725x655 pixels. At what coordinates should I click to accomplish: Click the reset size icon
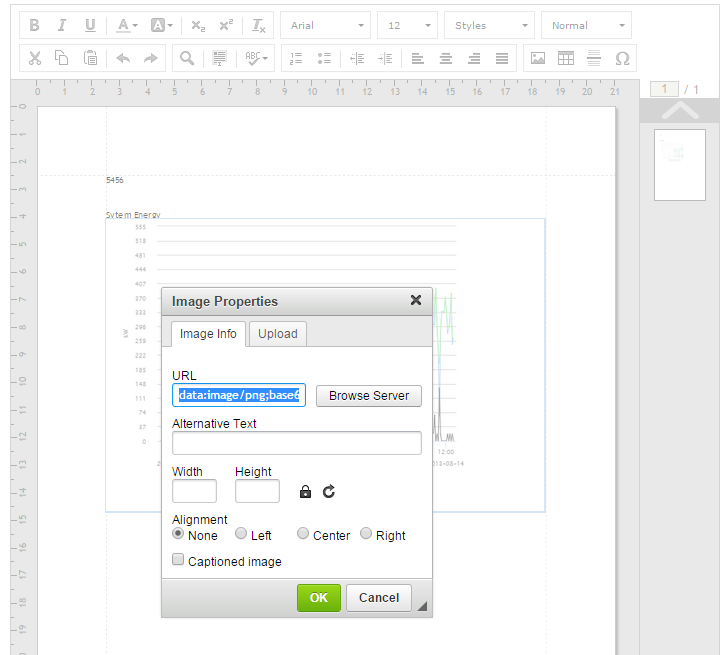[328, 492]
